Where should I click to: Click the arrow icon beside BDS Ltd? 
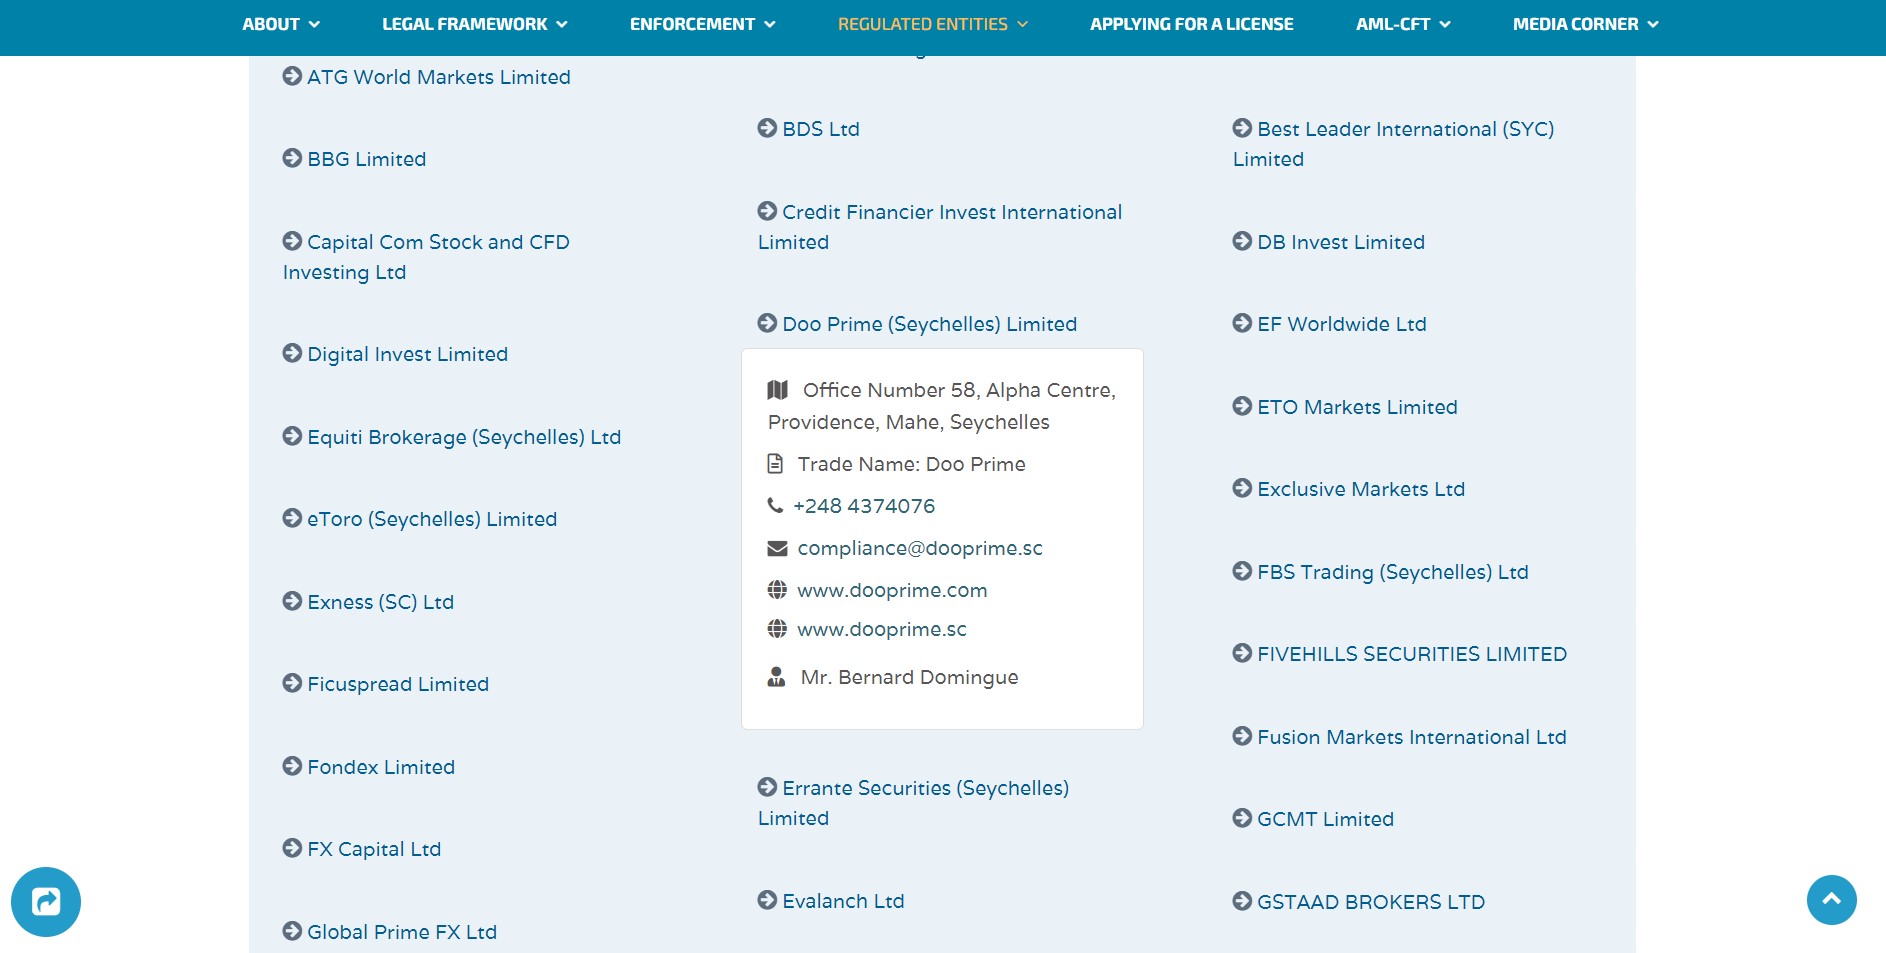point(767,128)
